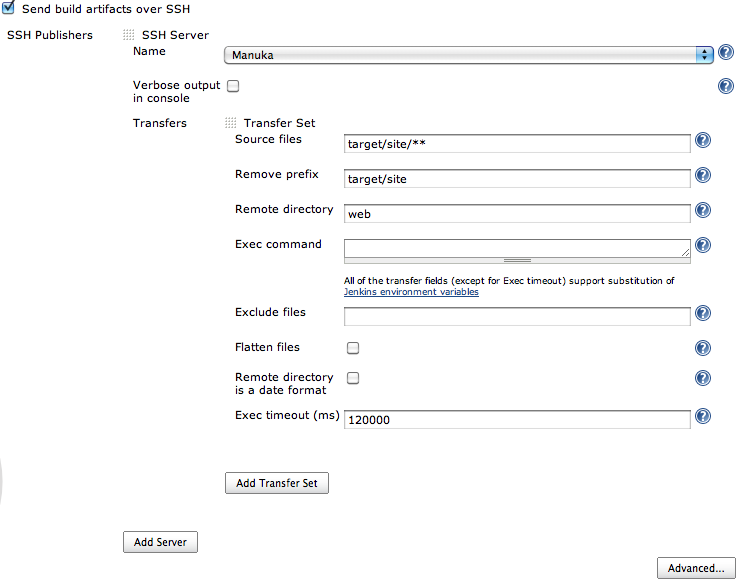736x579 pixels.
Task: Grab the SSH Server drag handle
Action: (x=129, y=35)
